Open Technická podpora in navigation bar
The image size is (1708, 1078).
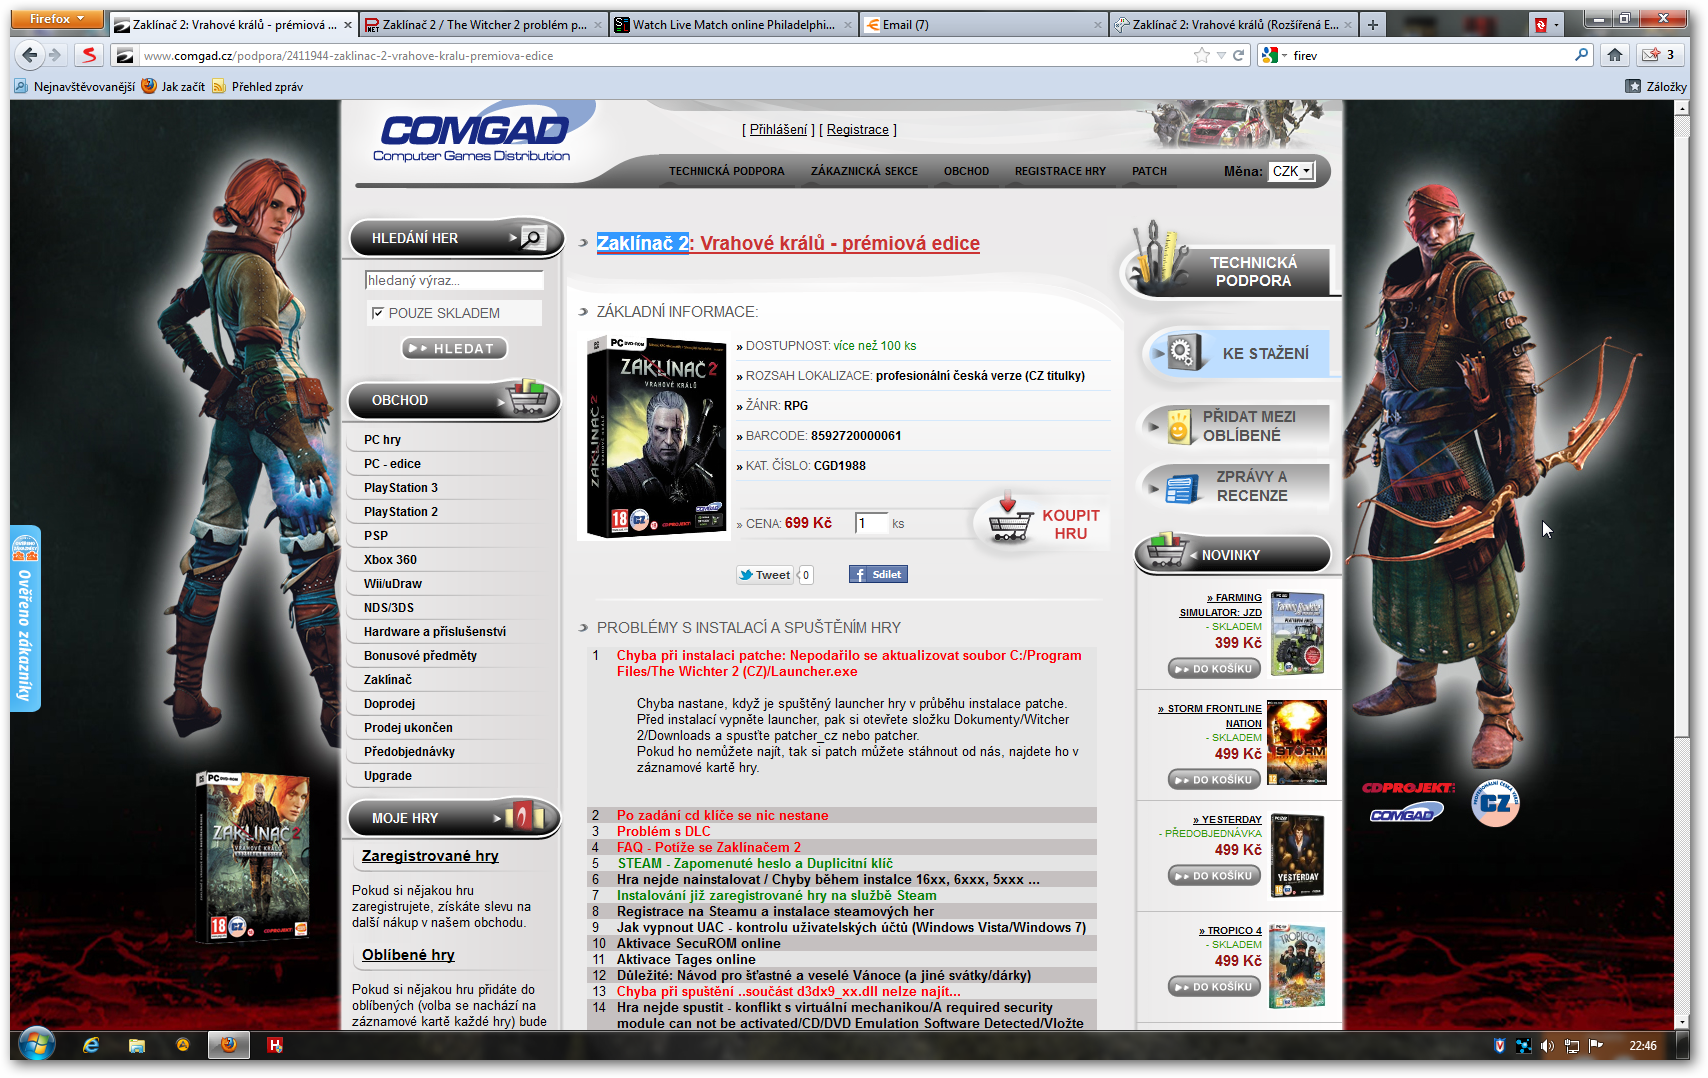(726, 171)
